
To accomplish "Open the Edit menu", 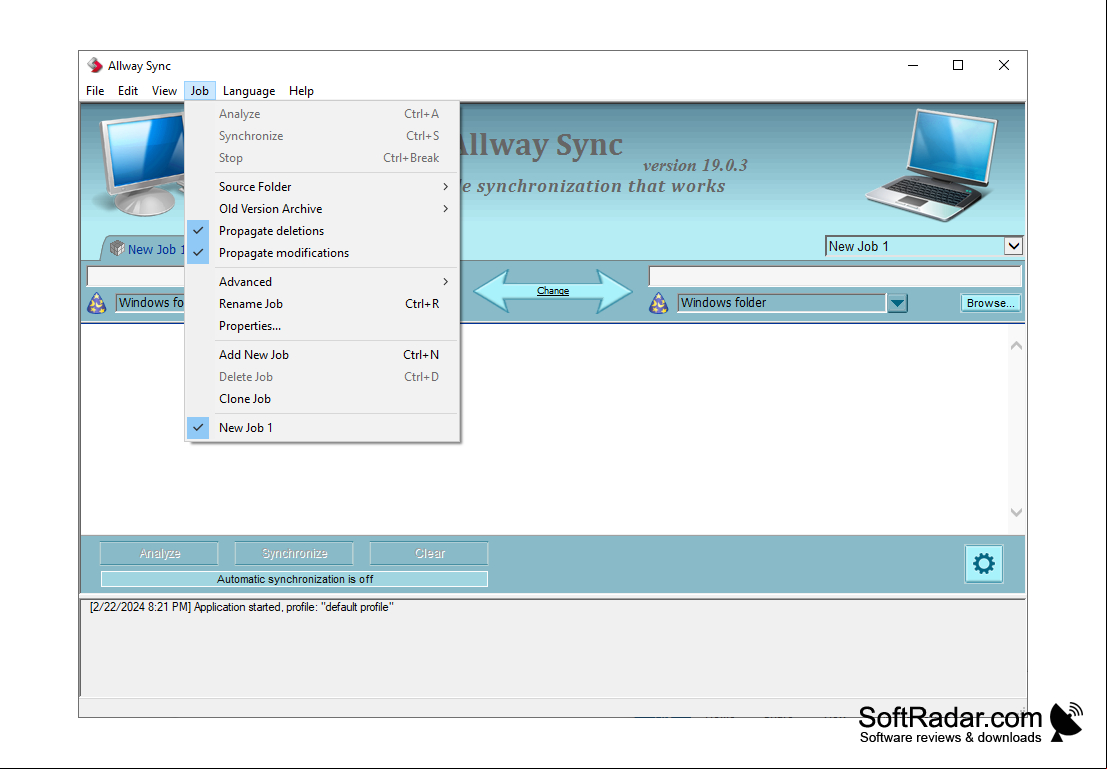I will click(x=128, y=91).
